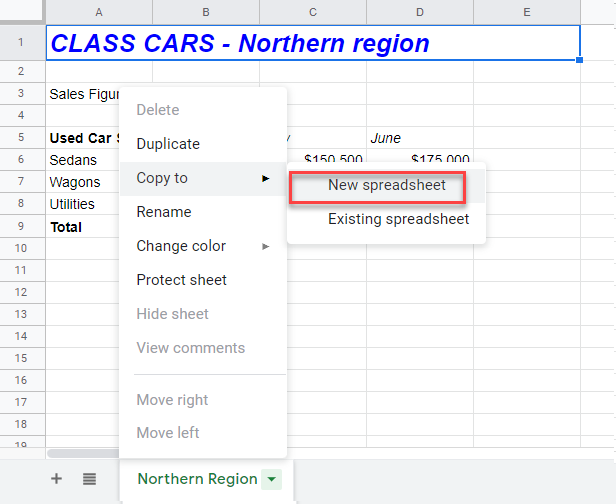
Task: Click the June cell in column D
Action: tap(419, 138)
